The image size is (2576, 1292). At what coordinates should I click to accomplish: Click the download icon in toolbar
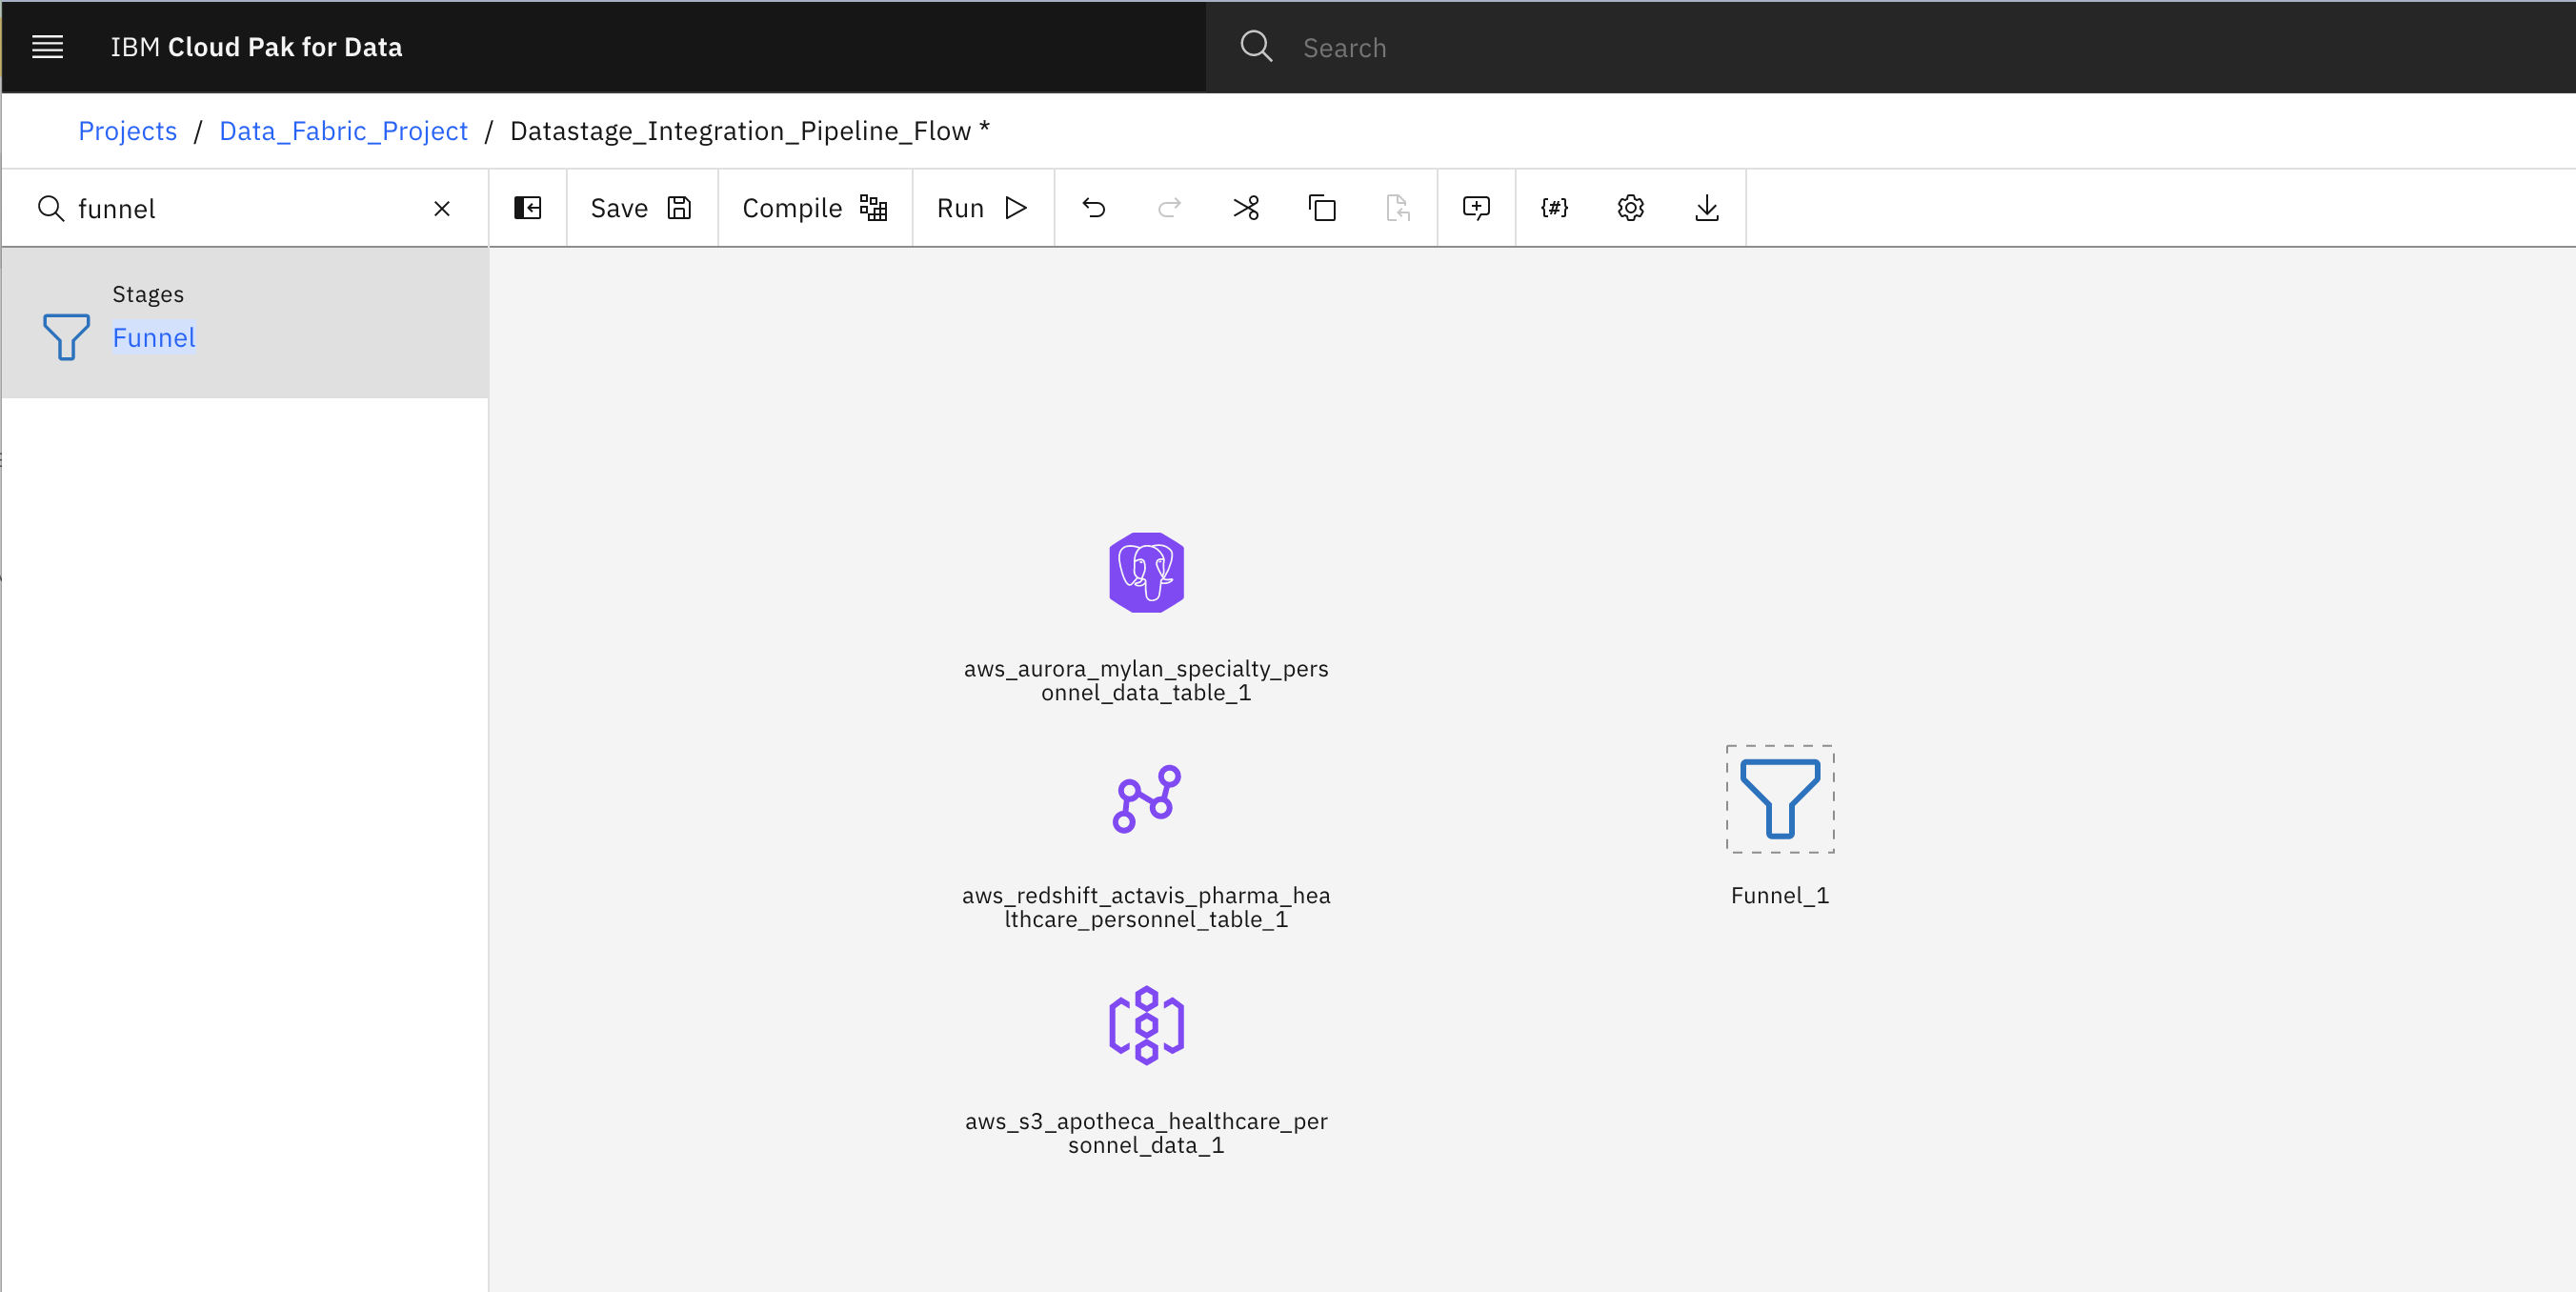[1707, 208]
